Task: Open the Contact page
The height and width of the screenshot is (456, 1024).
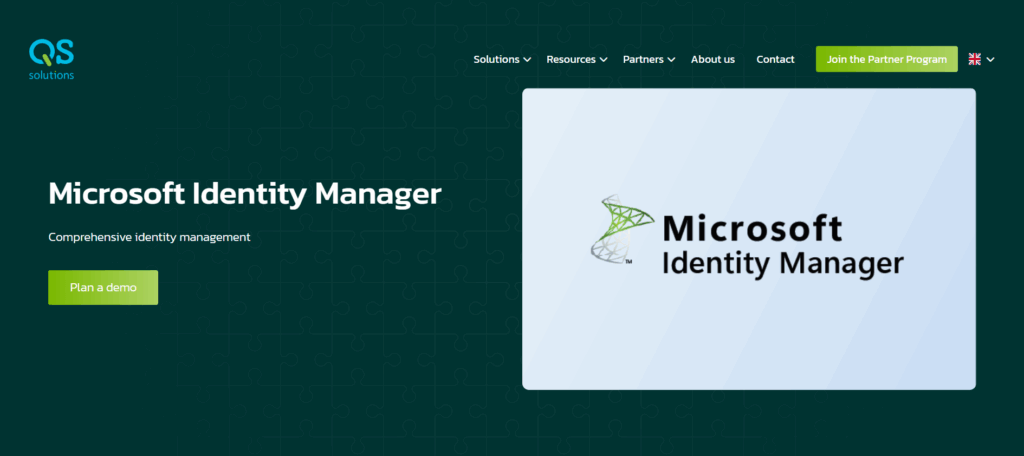Action: click(775, 59)
